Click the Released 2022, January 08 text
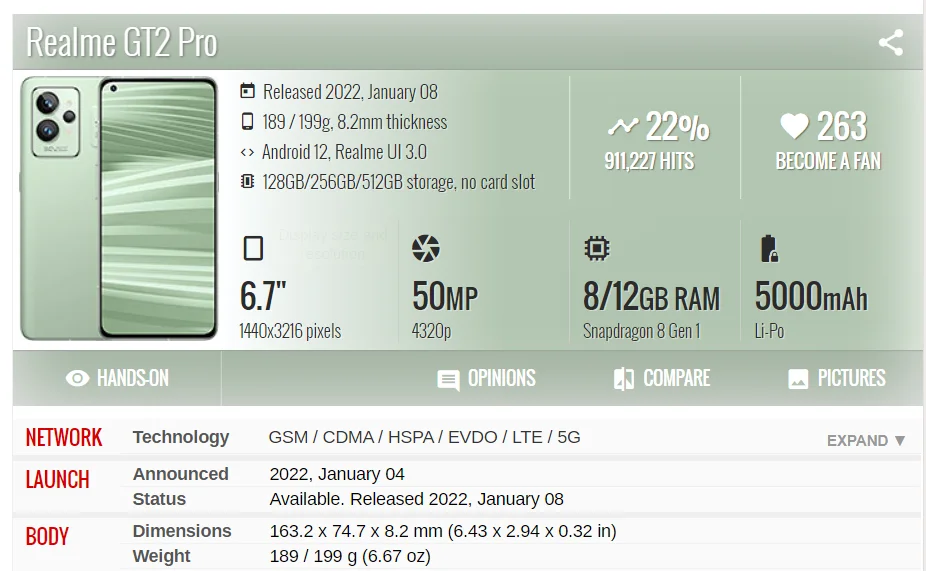The height and width of the screenshot is (571, 926). [350, 92]
